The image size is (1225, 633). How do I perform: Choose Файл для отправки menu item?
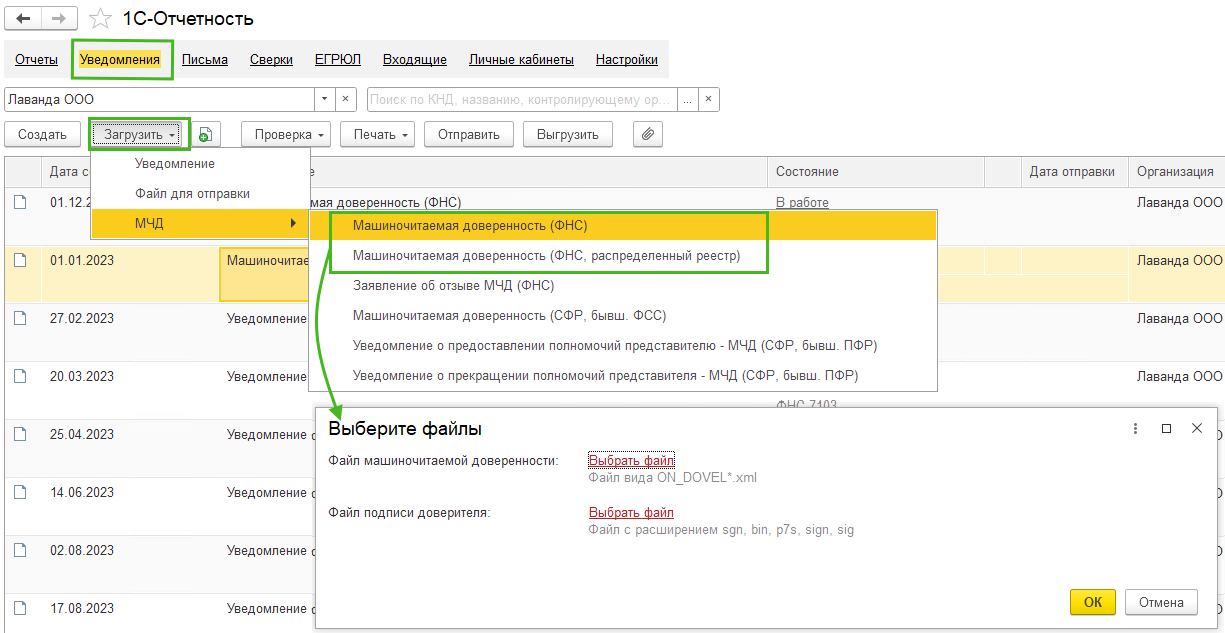[x=201, y=194]
